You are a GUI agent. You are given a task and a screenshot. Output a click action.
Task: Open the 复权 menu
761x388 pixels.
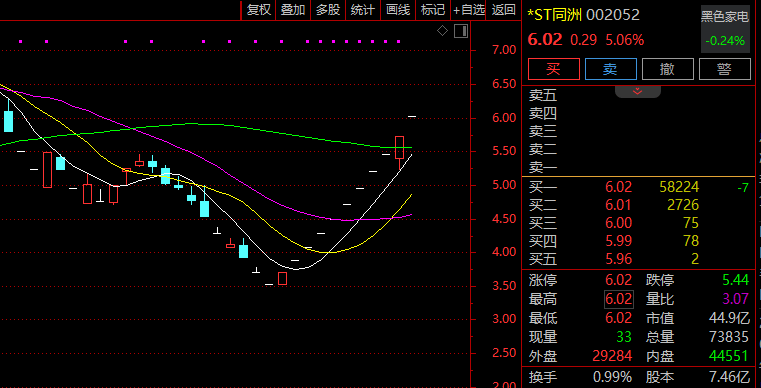258,10
